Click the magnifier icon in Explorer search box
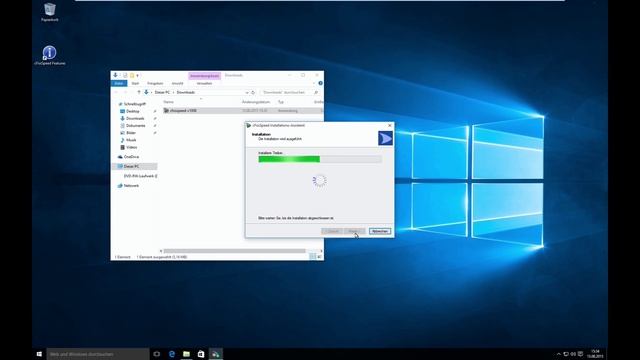 [x=316, y=93]
